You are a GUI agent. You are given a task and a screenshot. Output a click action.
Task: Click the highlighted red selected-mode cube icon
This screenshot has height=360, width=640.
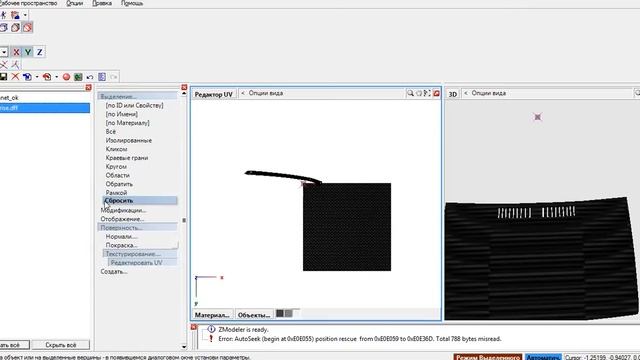[27, 27]
